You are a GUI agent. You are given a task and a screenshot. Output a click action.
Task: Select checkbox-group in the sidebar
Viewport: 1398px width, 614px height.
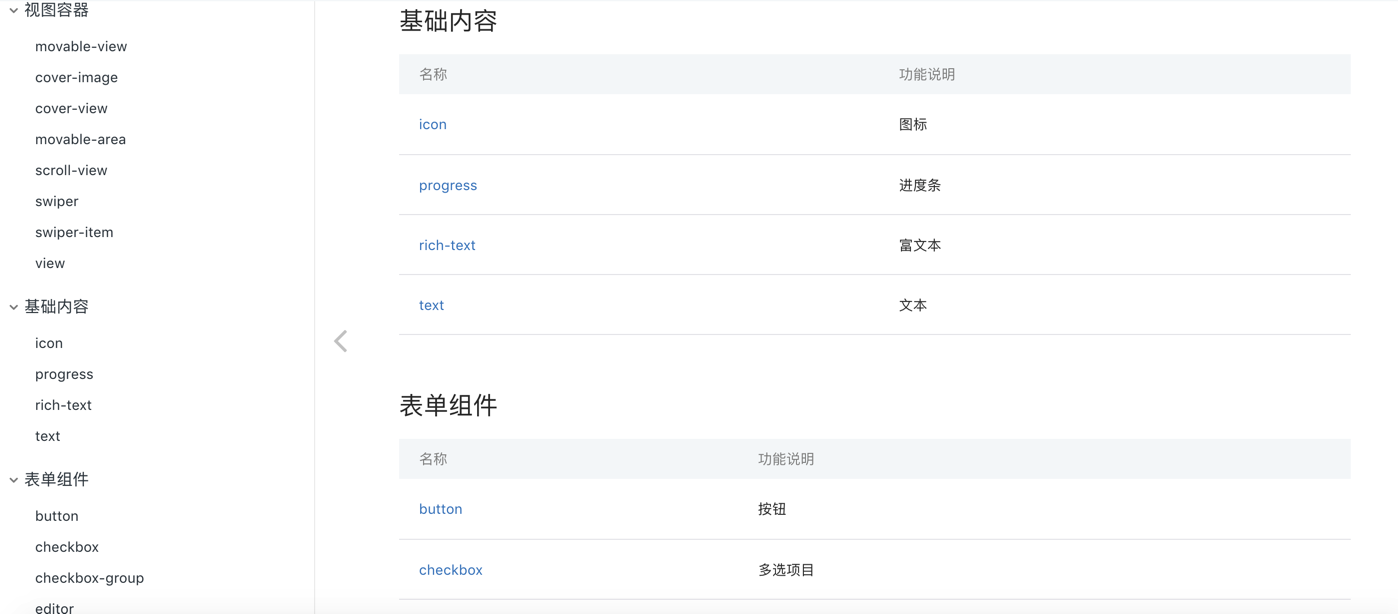click(89, 578)
